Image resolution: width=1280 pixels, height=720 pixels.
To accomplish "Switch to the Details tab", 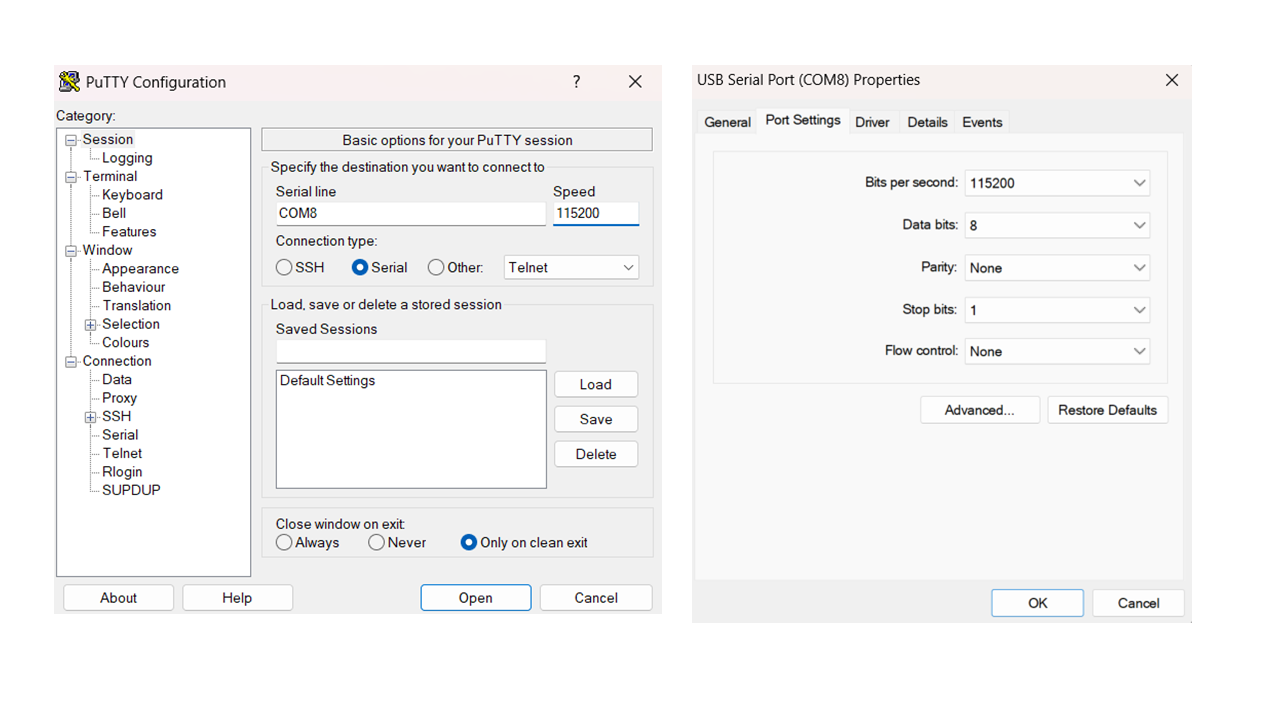I will pos(927,122).
